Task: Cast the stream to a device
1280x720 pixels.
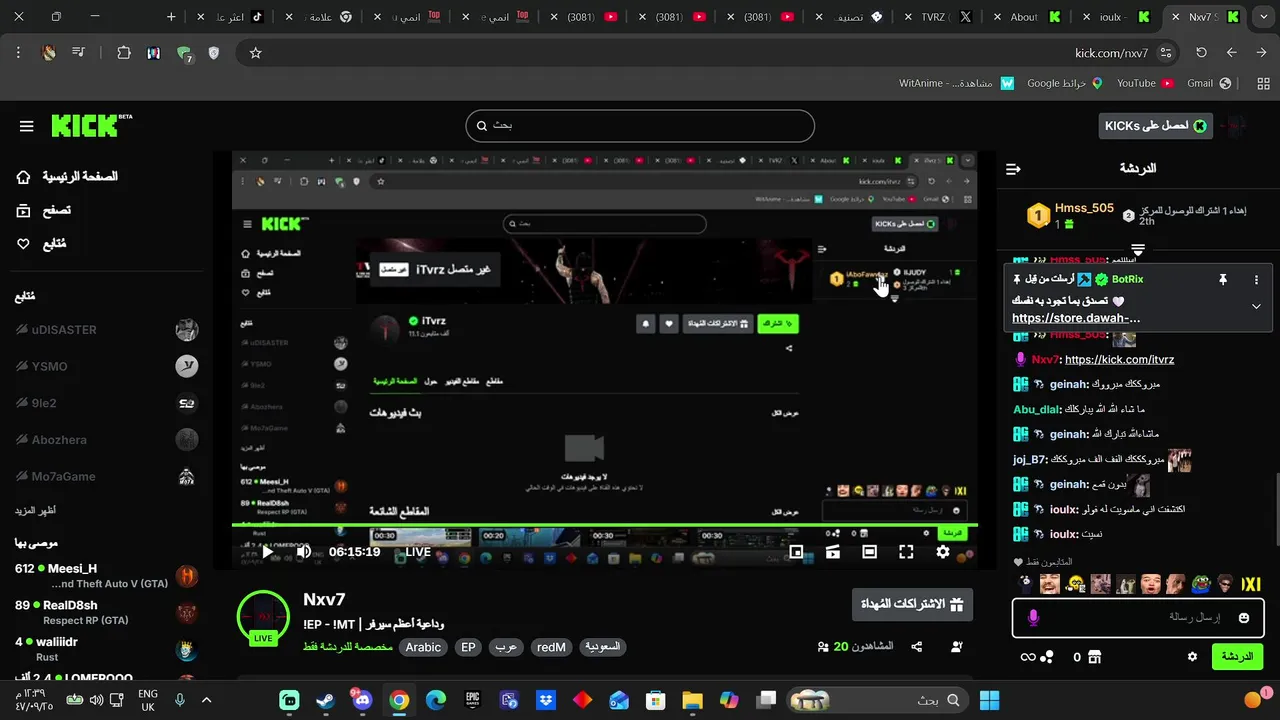Action: (833, 551)
